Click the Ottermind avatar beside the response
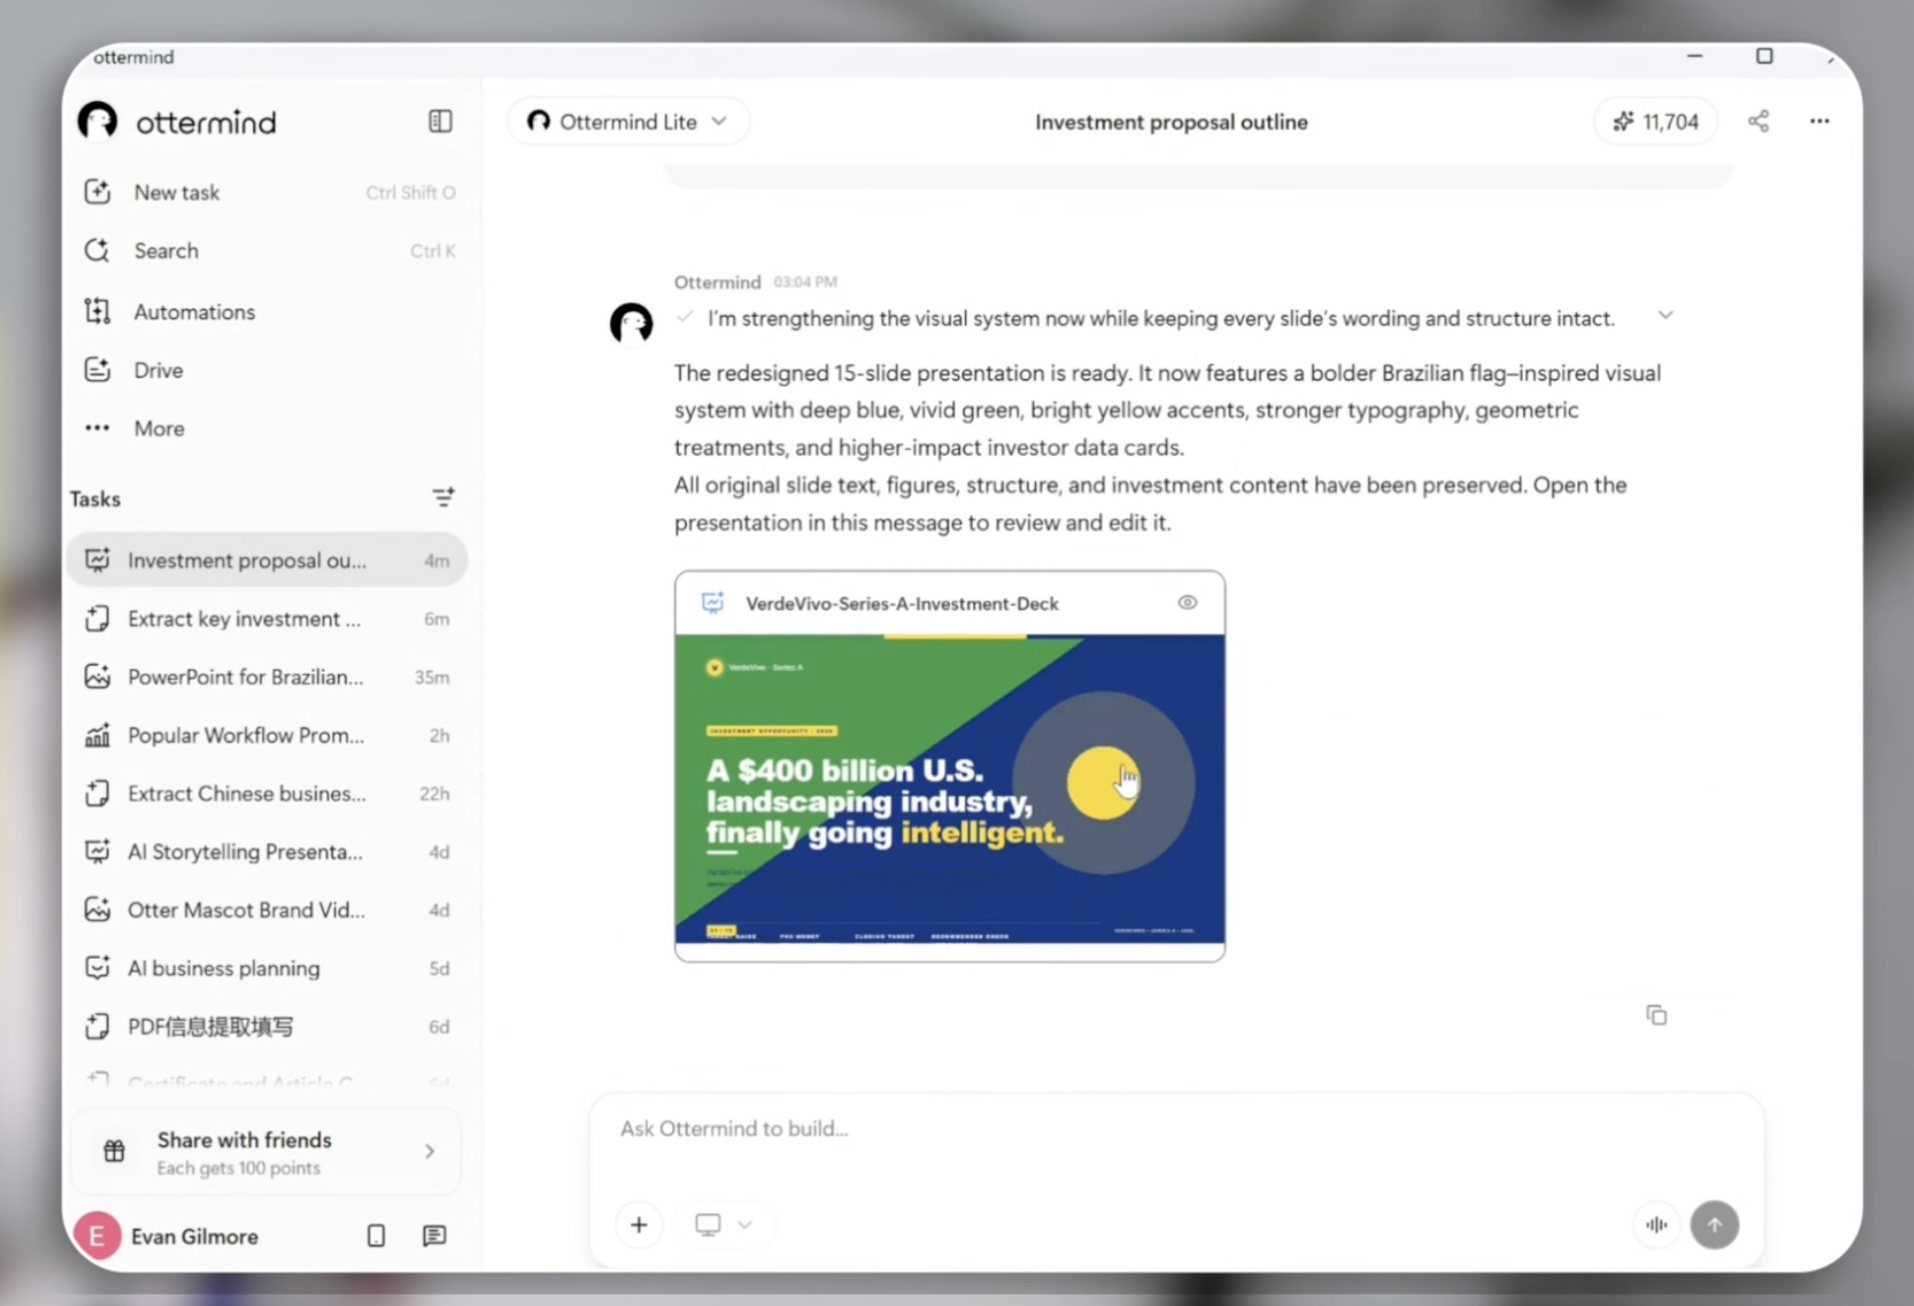This screenshot has height=1306, width=1914. click(x=631, y=323)
